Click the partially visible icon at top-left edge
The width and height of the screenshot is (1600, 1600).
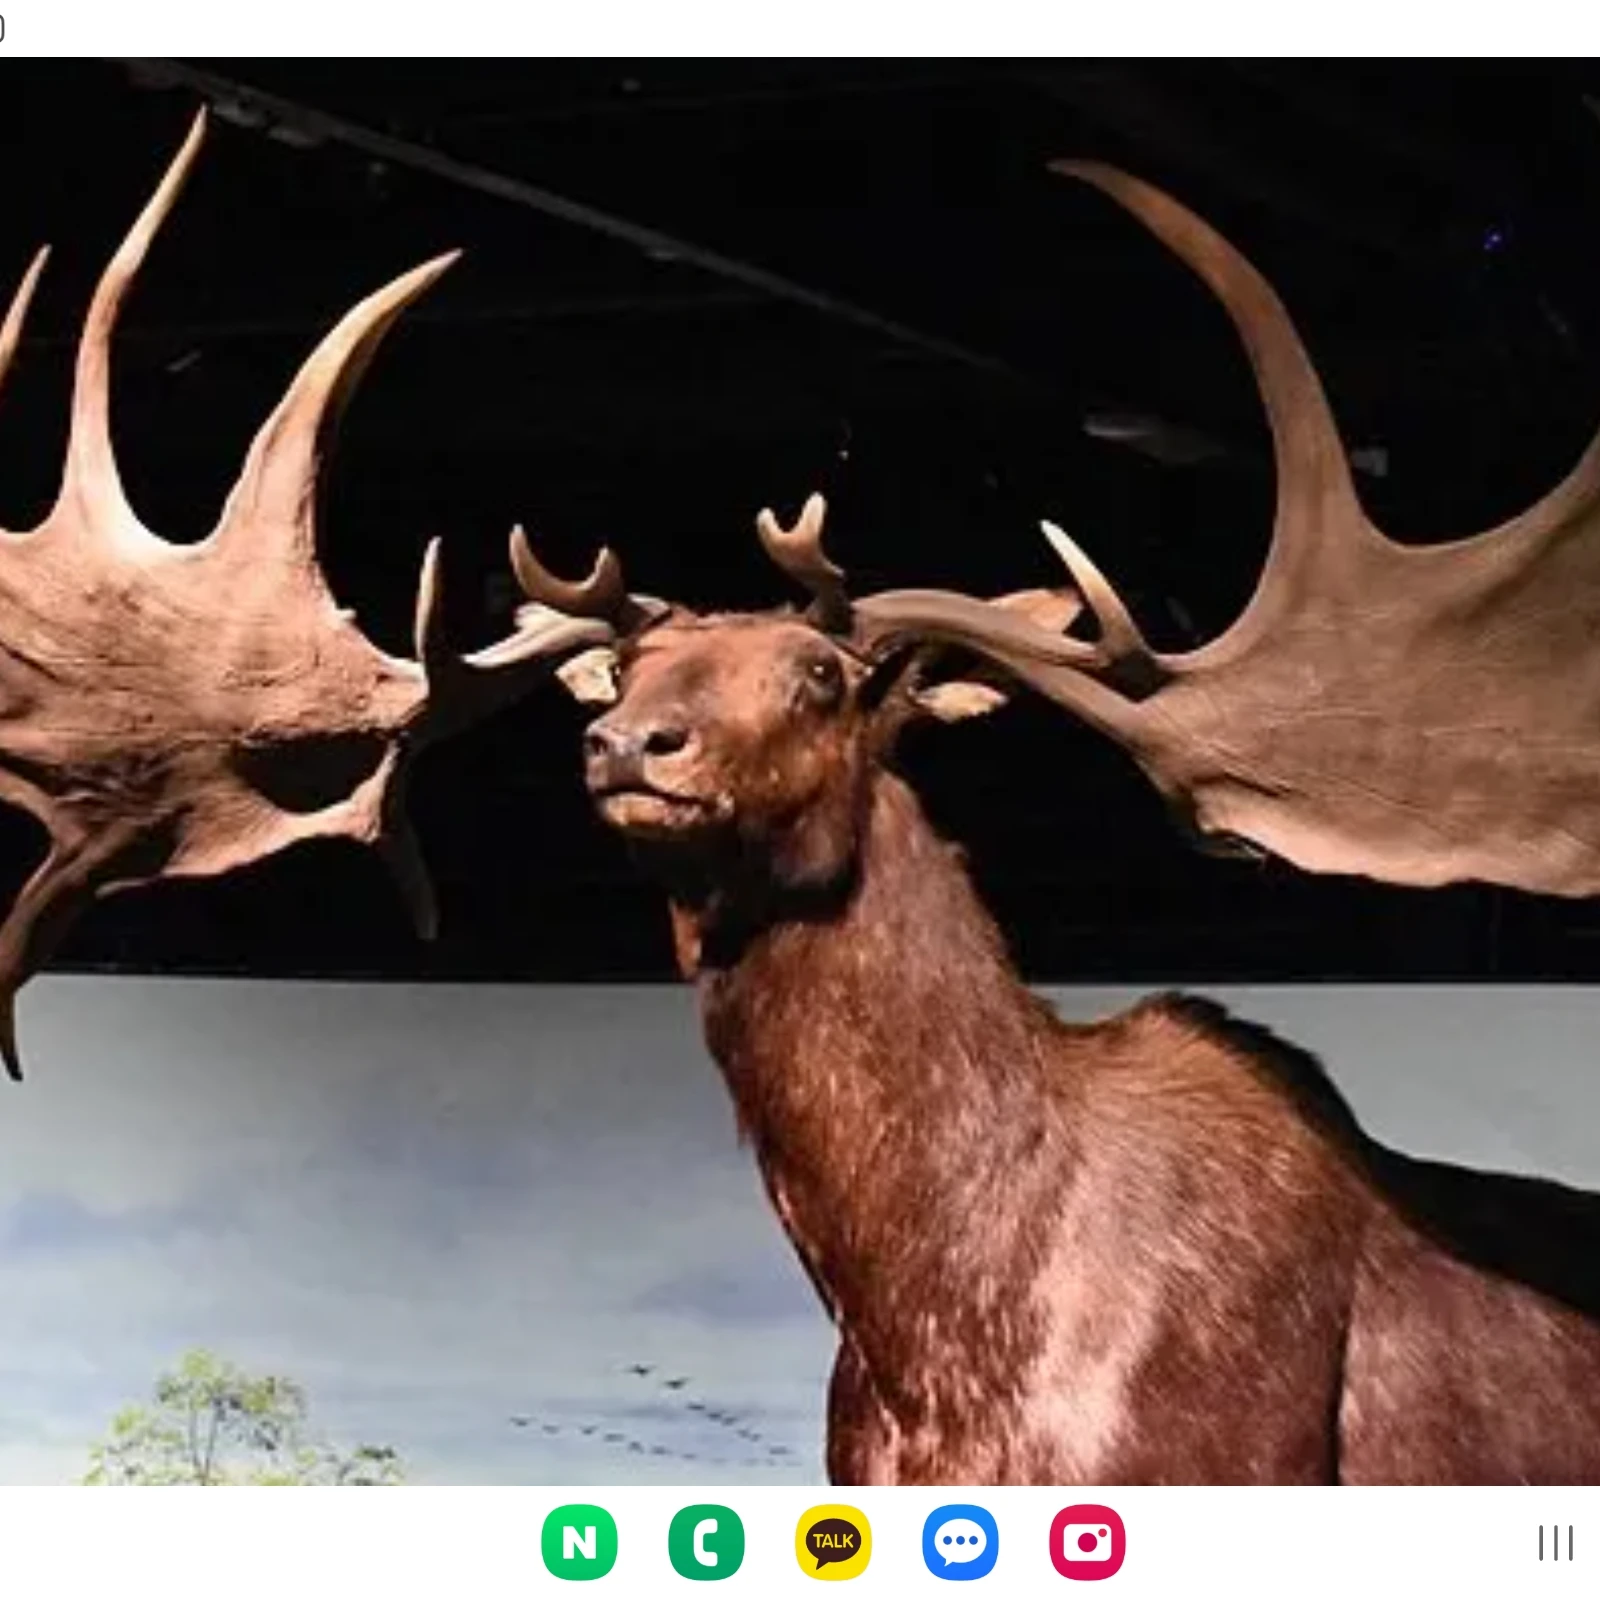click(3, 28)
